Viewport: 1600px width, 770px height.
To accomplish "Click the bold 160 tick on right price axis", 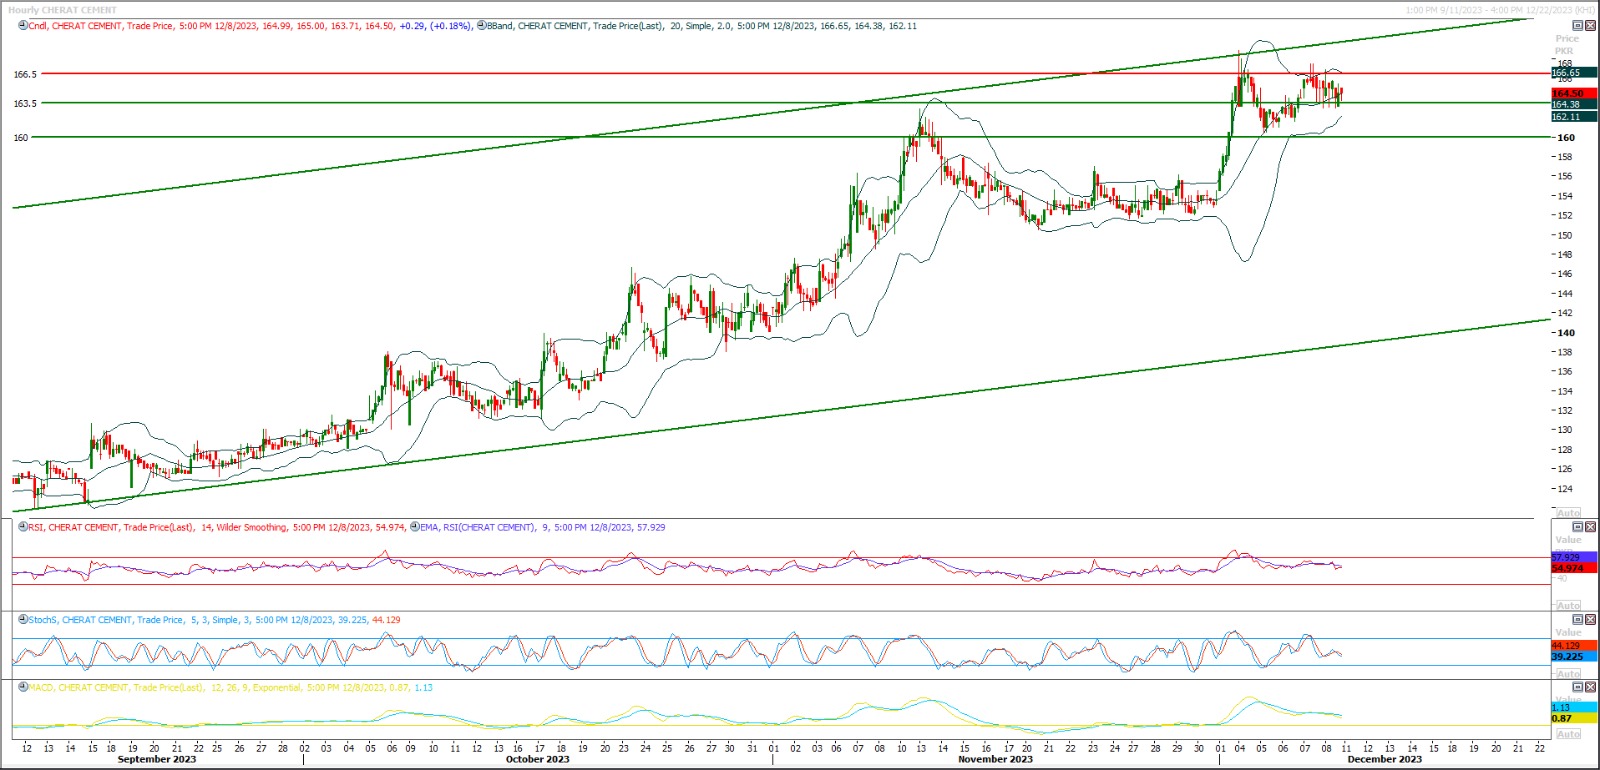I will pyautogui.click(x=1566, y=138).
